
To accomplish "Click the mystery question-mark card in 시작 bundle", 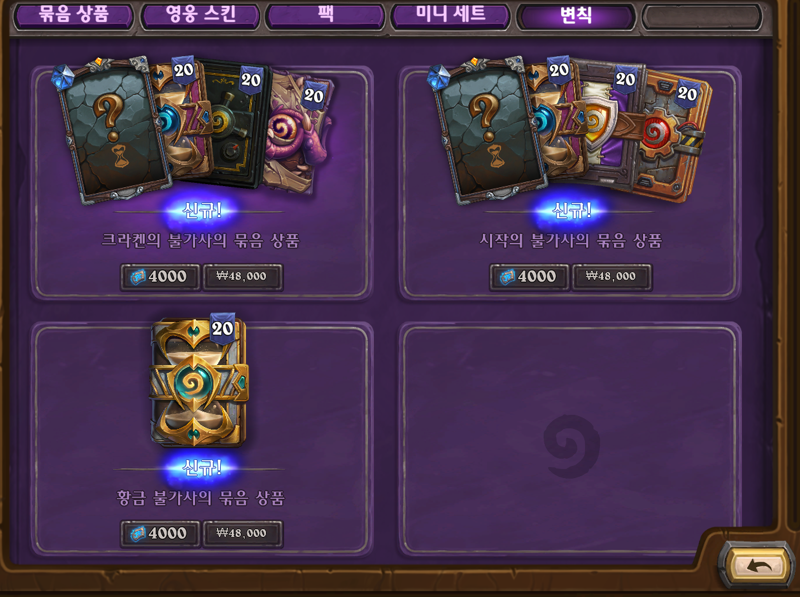I will pos(487,130).
